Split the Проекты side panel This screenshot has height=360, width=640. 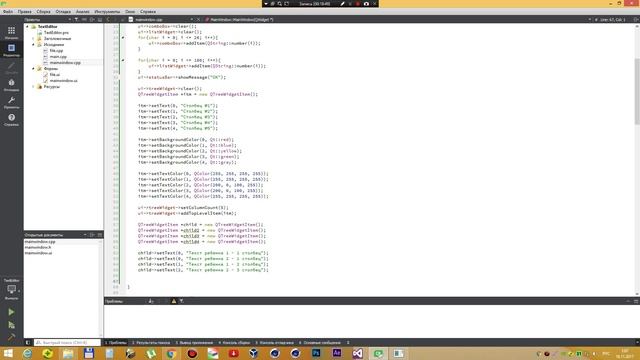click(x=92, y=19)
